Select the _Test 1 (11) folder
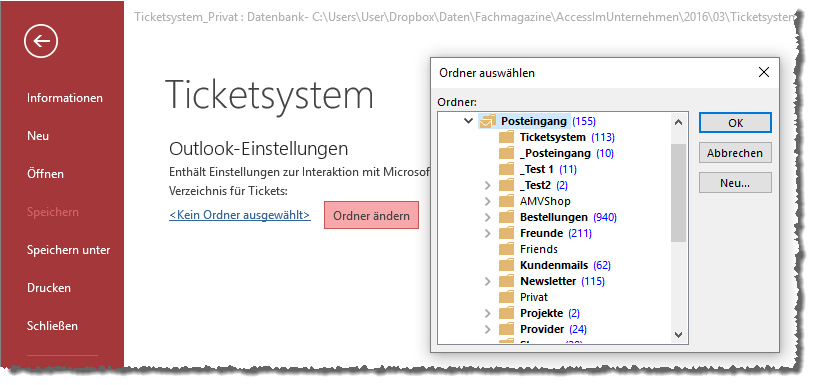 (548, 169)
